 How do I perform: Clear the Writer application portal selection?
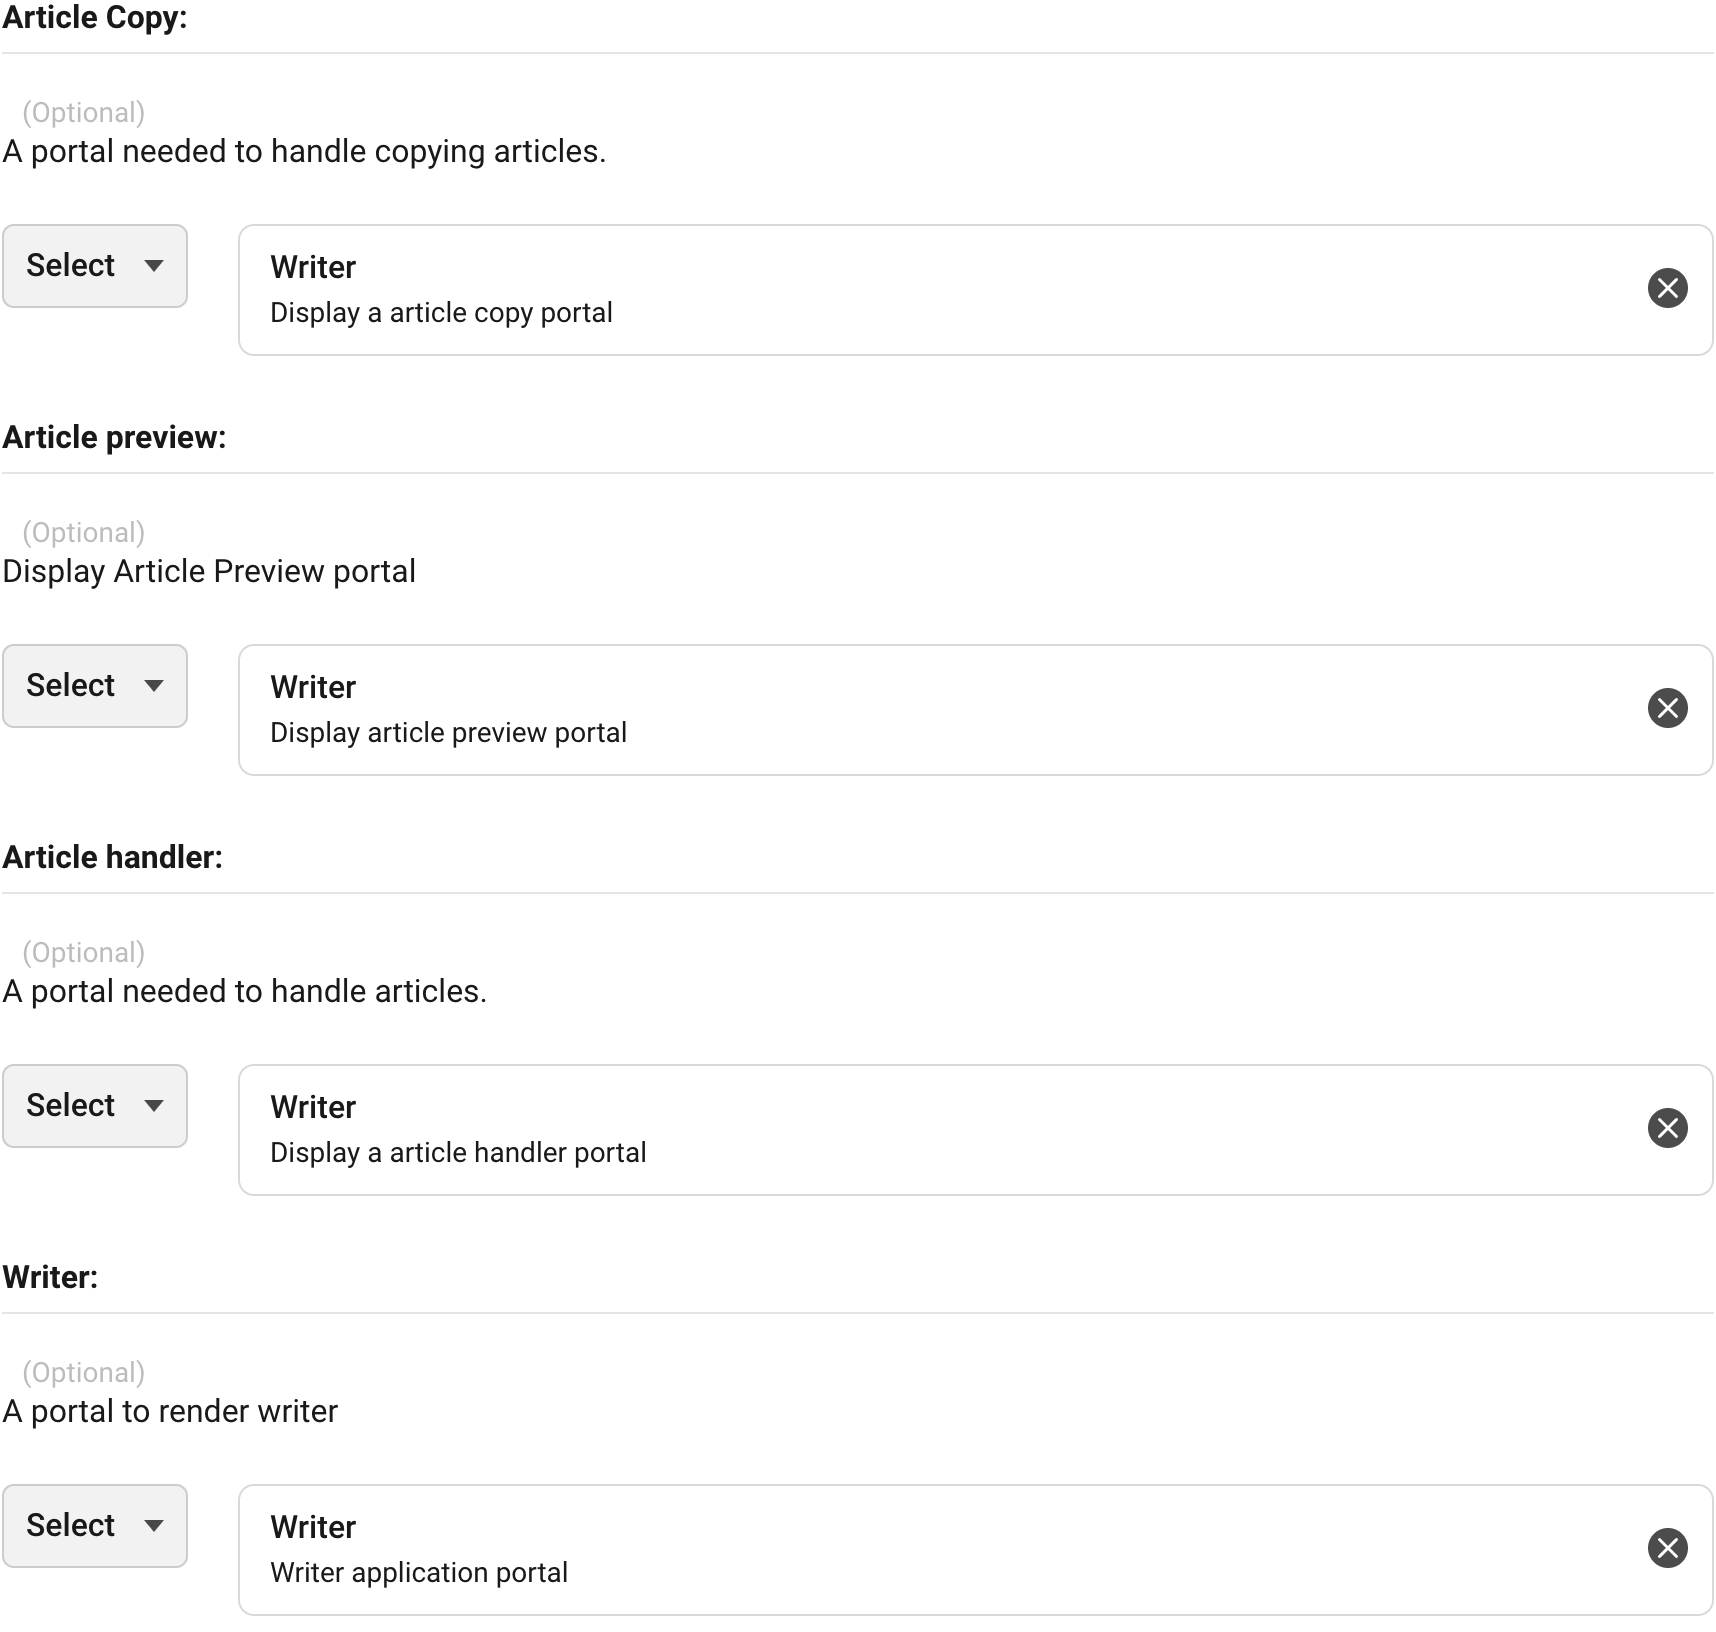(1667, 1548)
